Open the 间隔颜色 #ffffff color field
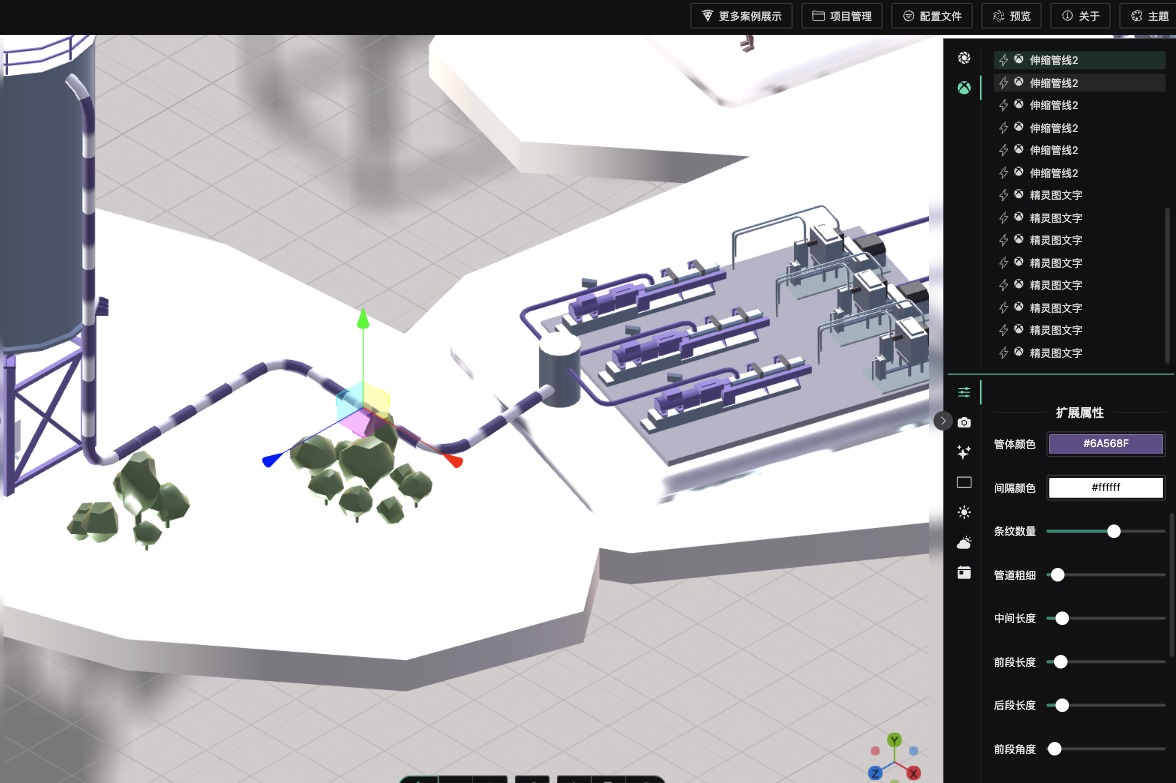Viewport: 1176px width, 783px height. 1105,488
